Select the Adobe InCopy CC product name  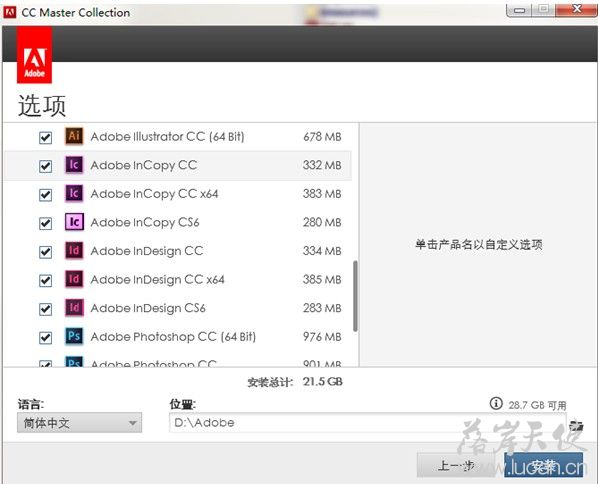point(144,165)
